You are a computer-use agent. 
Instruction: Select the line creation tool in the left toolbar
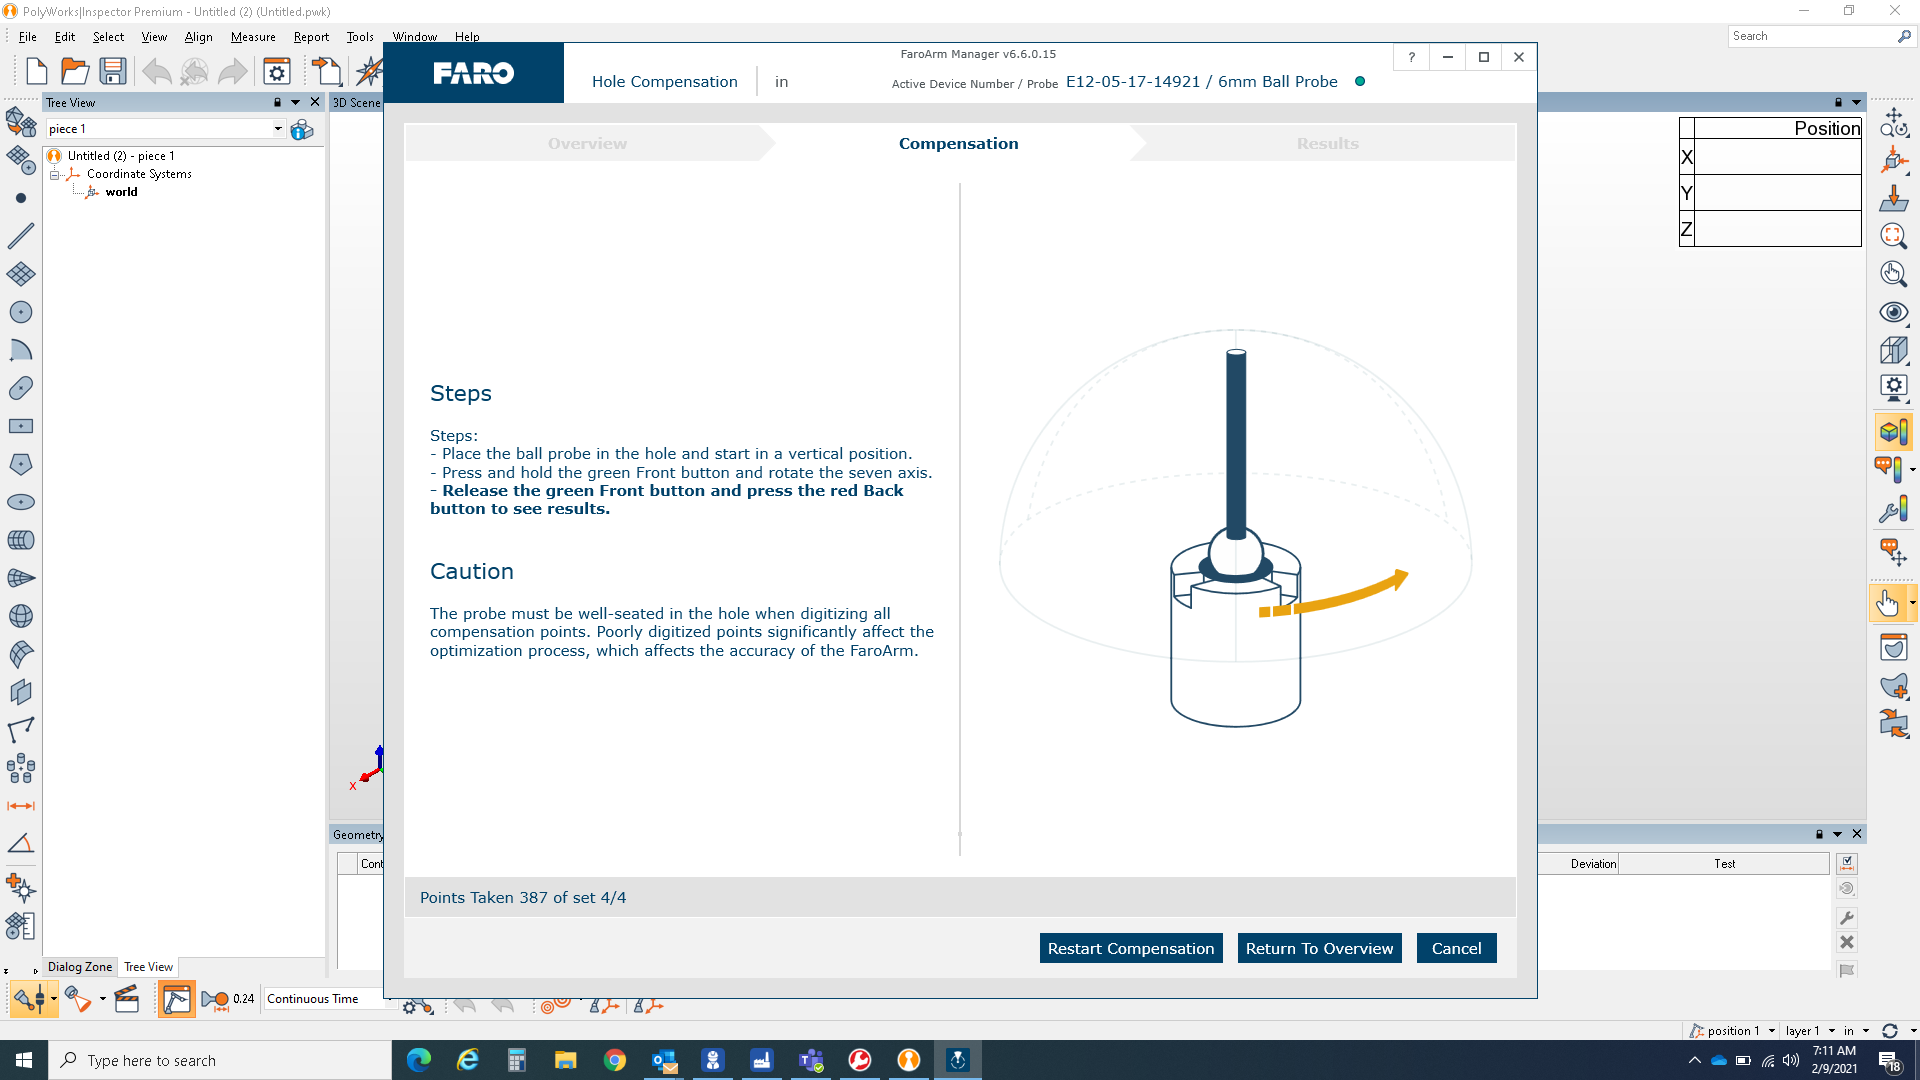(x=21, y=235)
